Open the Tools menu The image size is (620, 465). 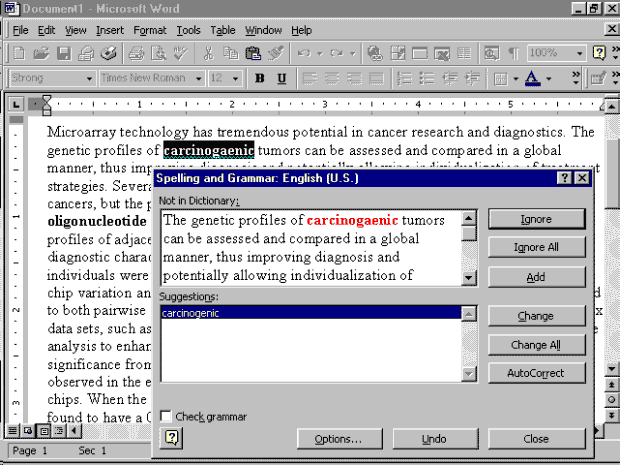pyautogui.click(x=188, y=30)
